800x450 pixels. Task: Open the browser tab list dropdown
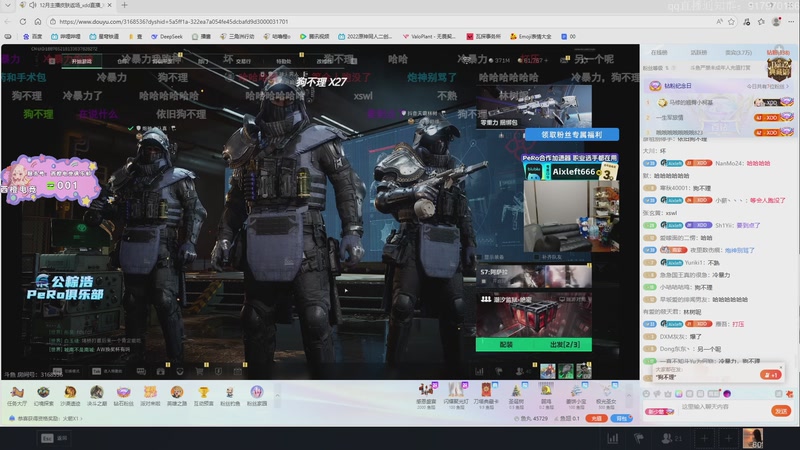(8, 5)
